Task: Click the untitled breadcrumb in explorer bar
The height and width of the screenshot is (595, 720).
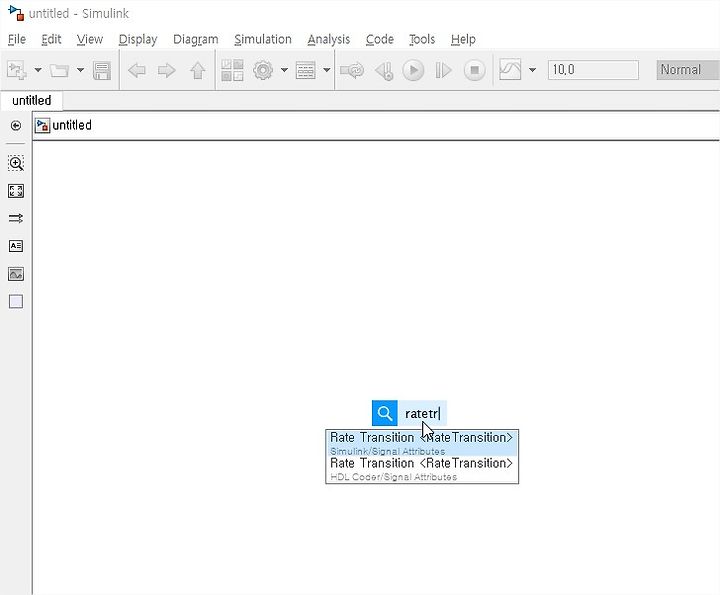Action: tap(72, 125)
